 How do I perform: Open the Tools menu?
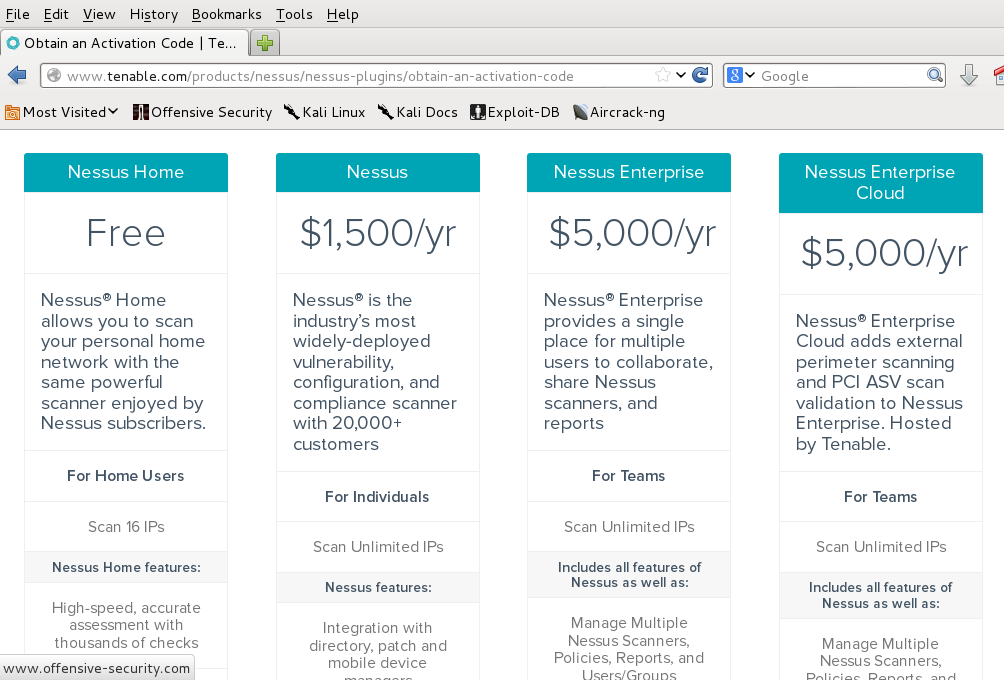point(294,14)
